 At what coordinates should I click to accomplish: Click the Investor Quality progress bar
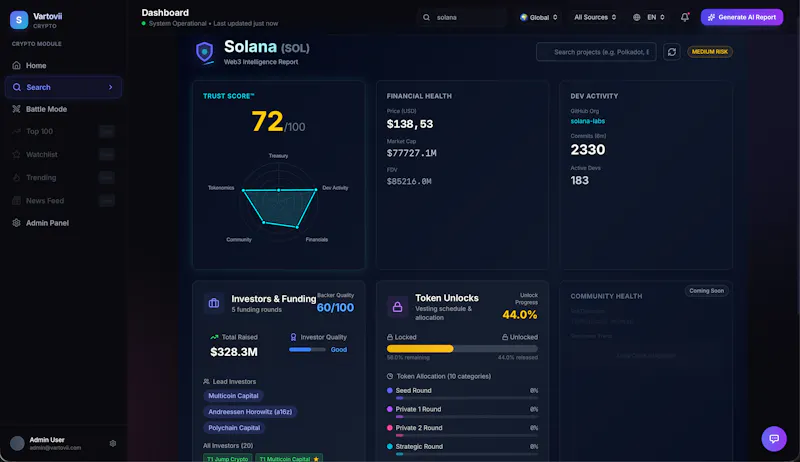(x=307, y=350)
